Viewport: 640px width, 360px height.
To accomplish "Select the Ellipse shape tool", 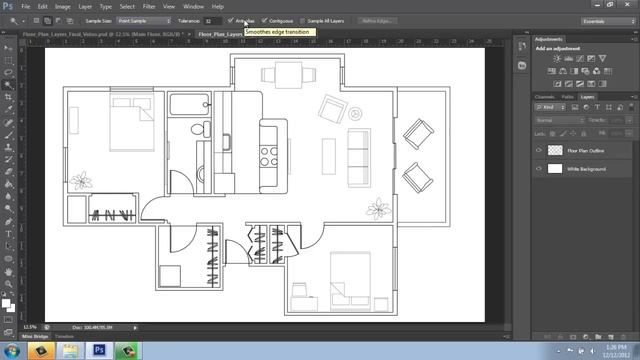I will (x=8, y=259).
